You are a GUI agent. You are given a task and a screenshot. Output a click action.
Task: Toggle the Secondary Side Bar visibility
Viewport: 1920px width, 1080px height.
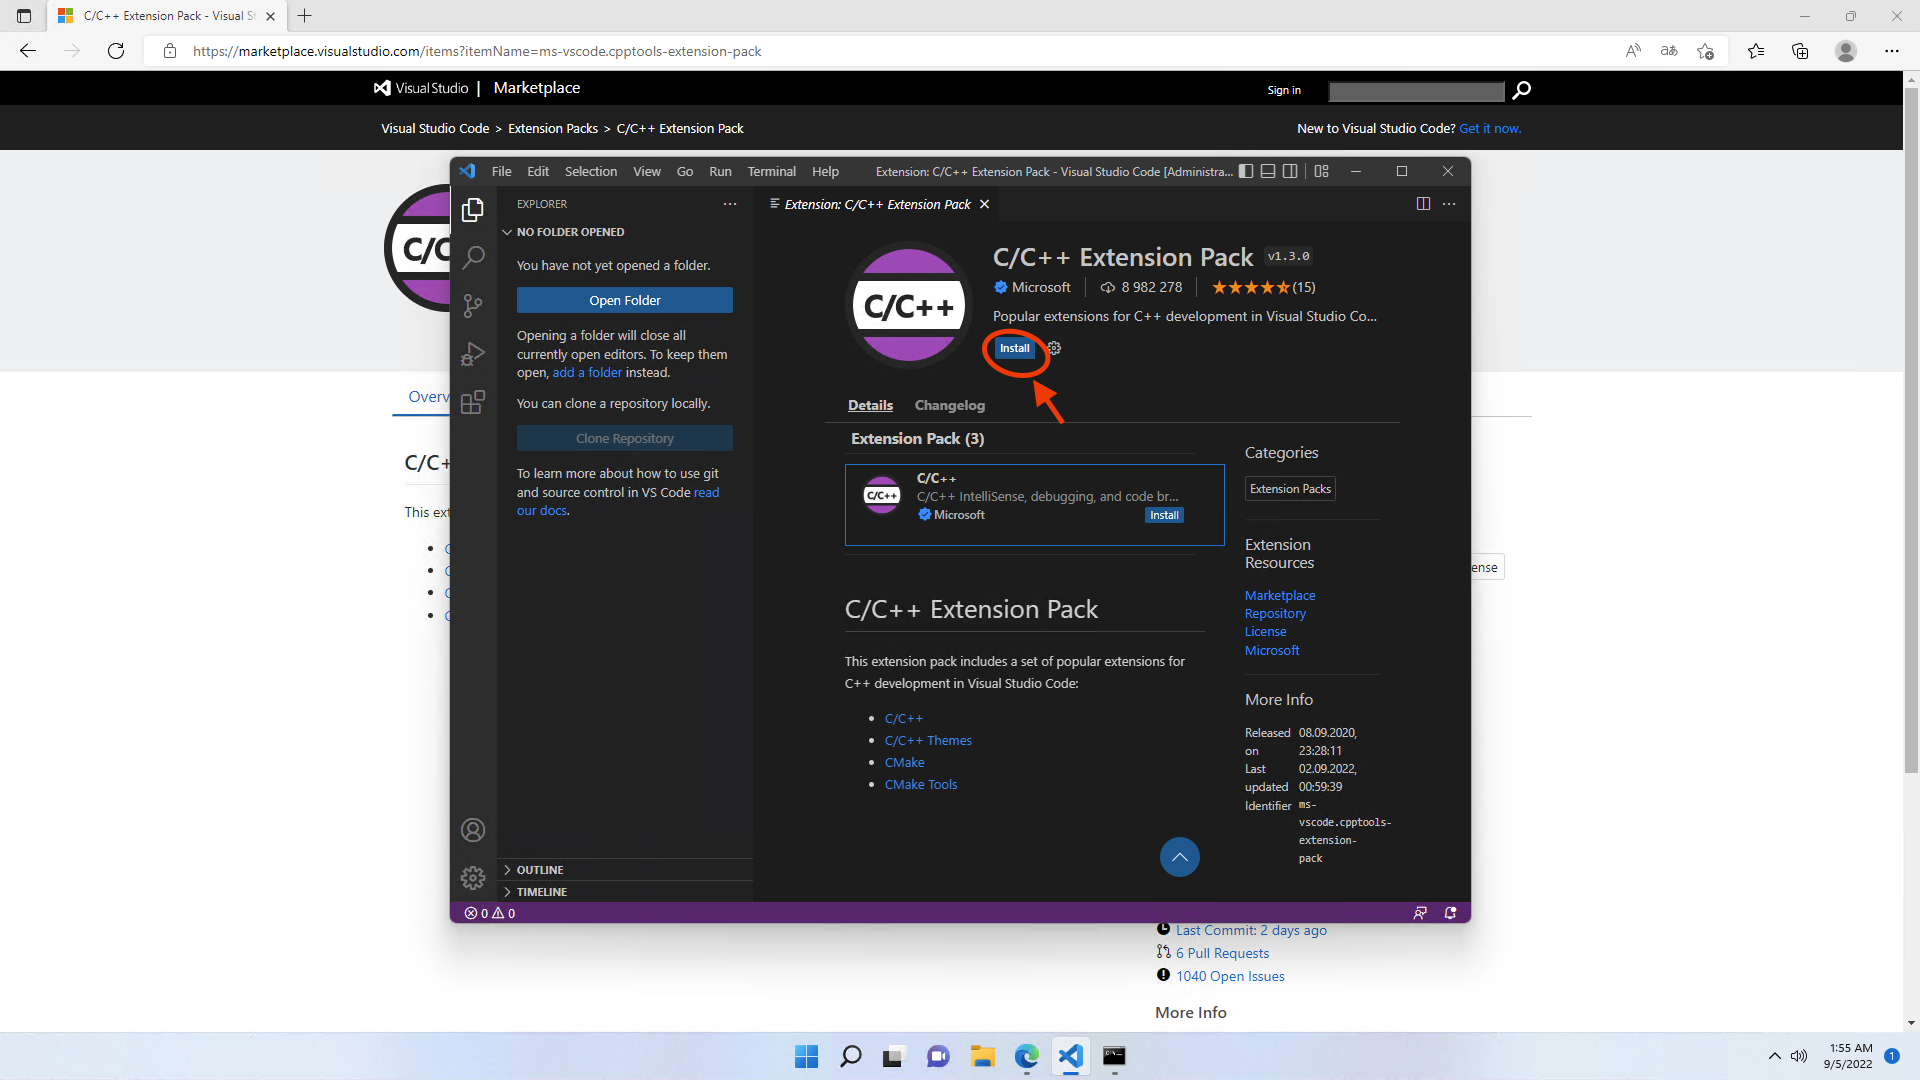(1290, 171)
